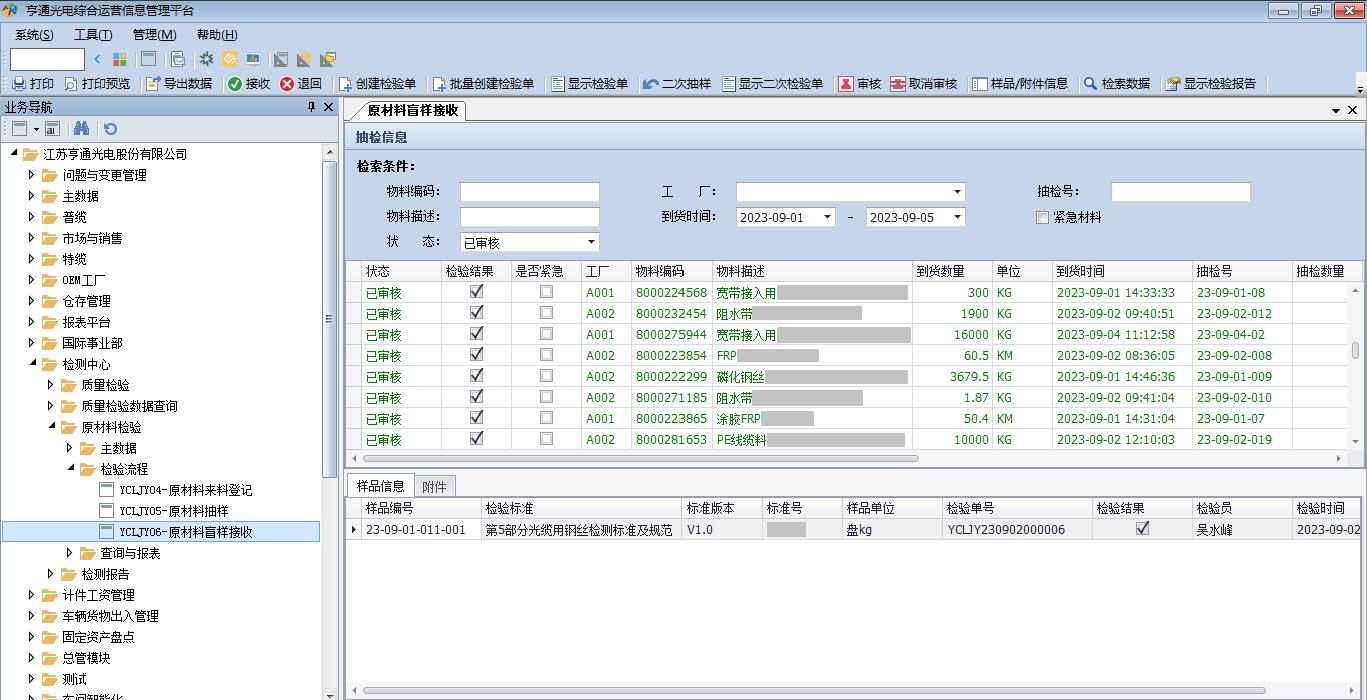Click binoculars search icon in 业务导航
Screen dimensions: 1367x700
(x=82, y=129)
